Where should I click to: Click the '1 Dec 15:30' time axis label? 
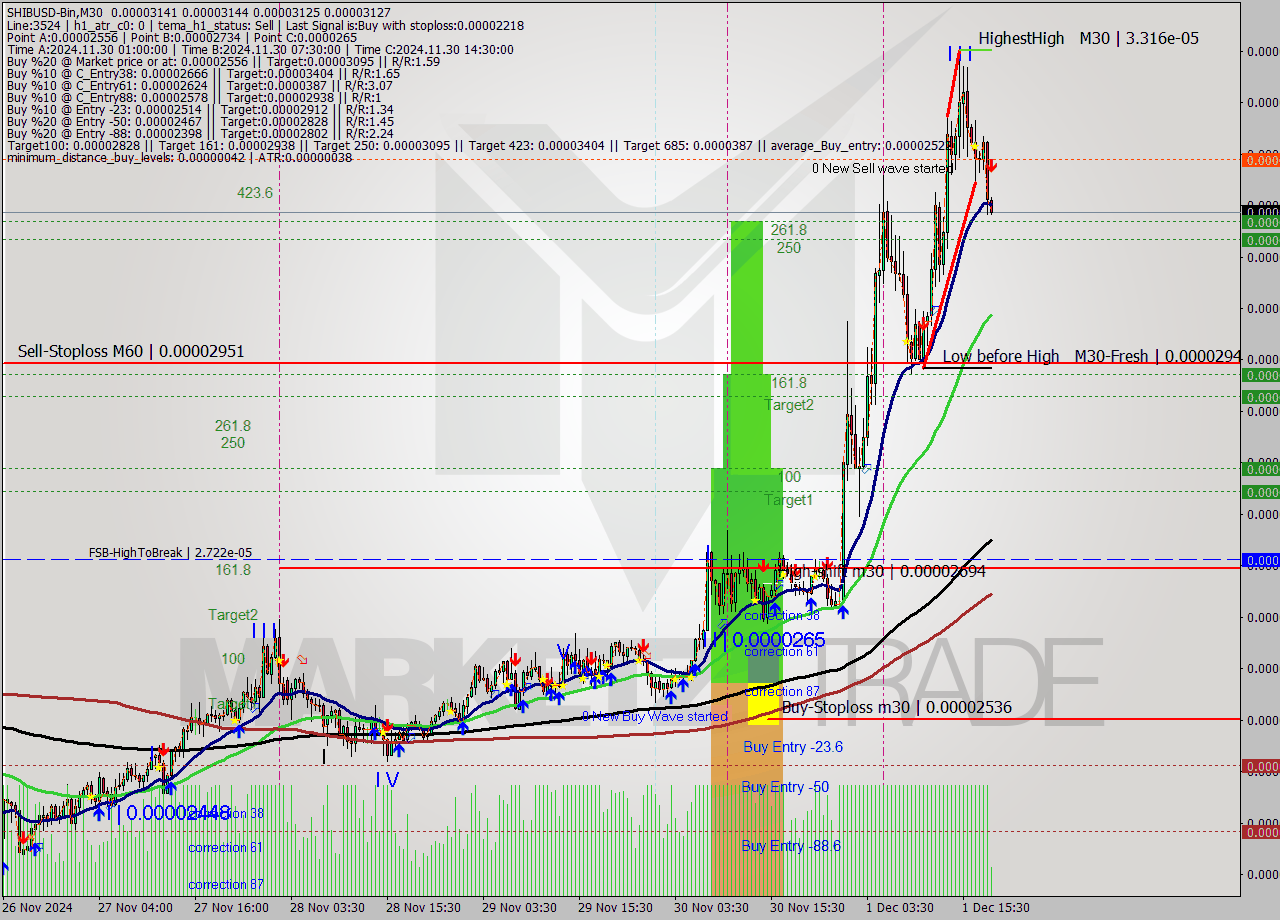pos(996,908)
